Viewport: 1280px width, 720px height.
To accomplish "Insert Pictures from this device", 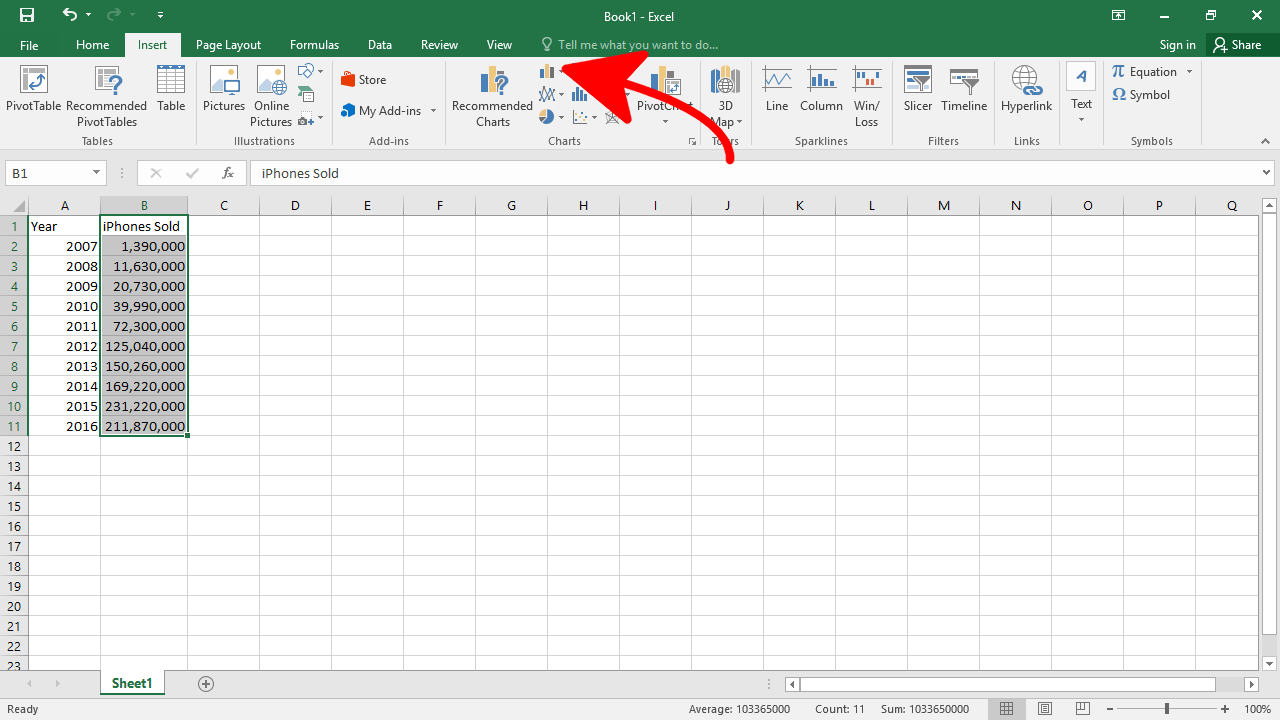I will (x=224, y=89).
